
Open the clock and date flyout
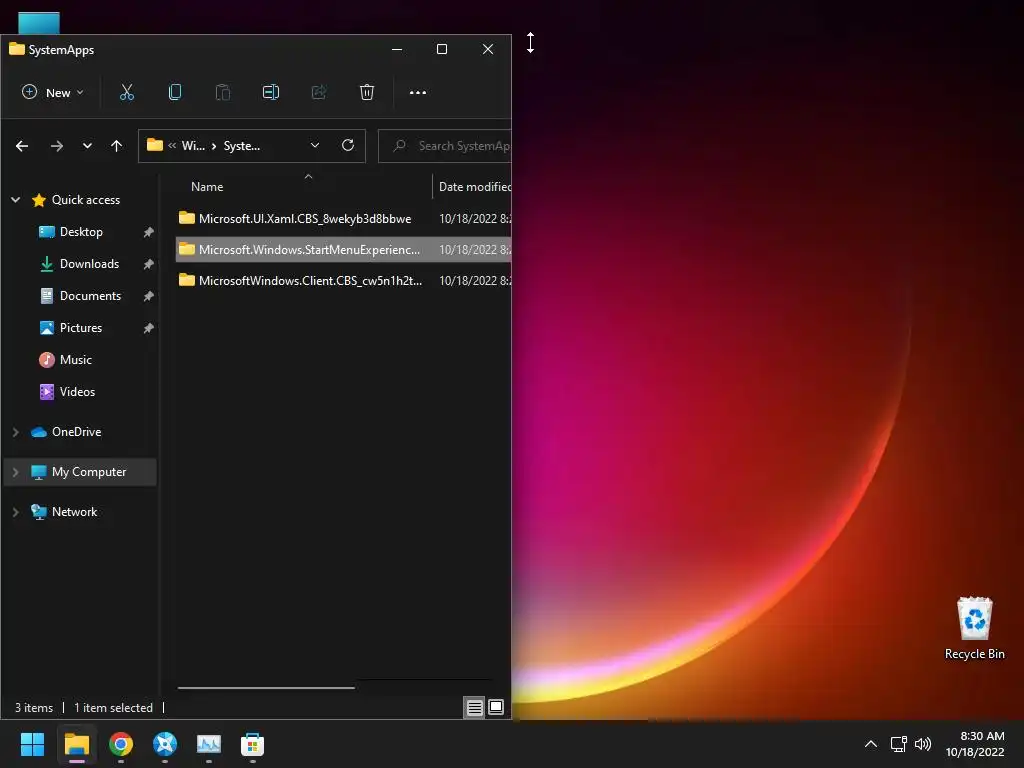coord(975,744)
